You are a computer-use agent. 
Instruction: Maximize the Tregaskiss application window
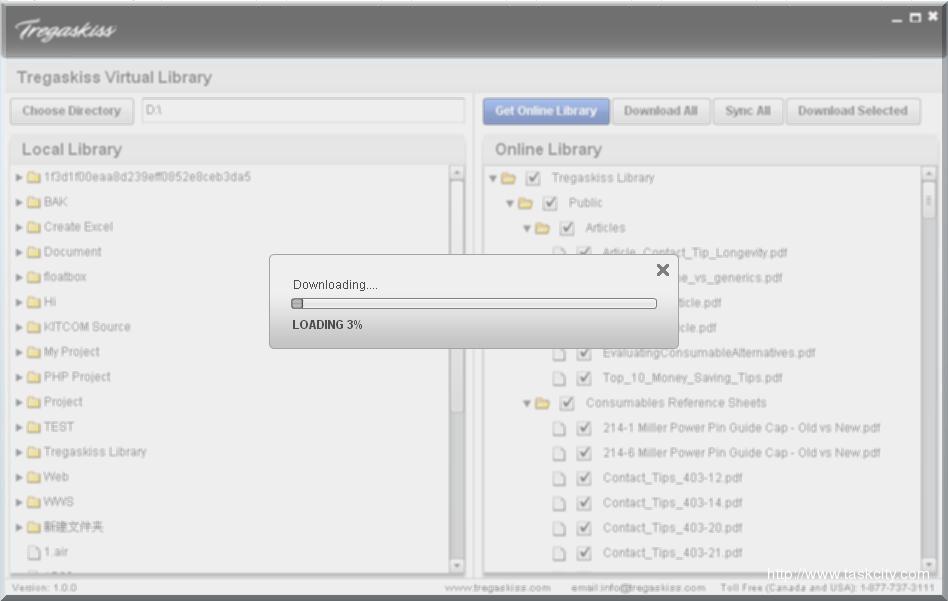pyautogui.click(x=915, y=18)
